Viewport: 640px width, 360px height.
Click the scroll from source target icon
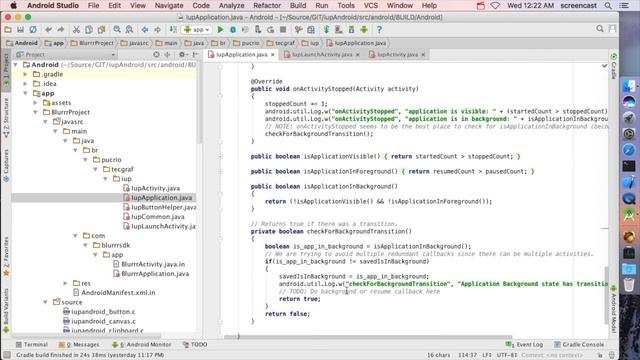tap(156, 54)
